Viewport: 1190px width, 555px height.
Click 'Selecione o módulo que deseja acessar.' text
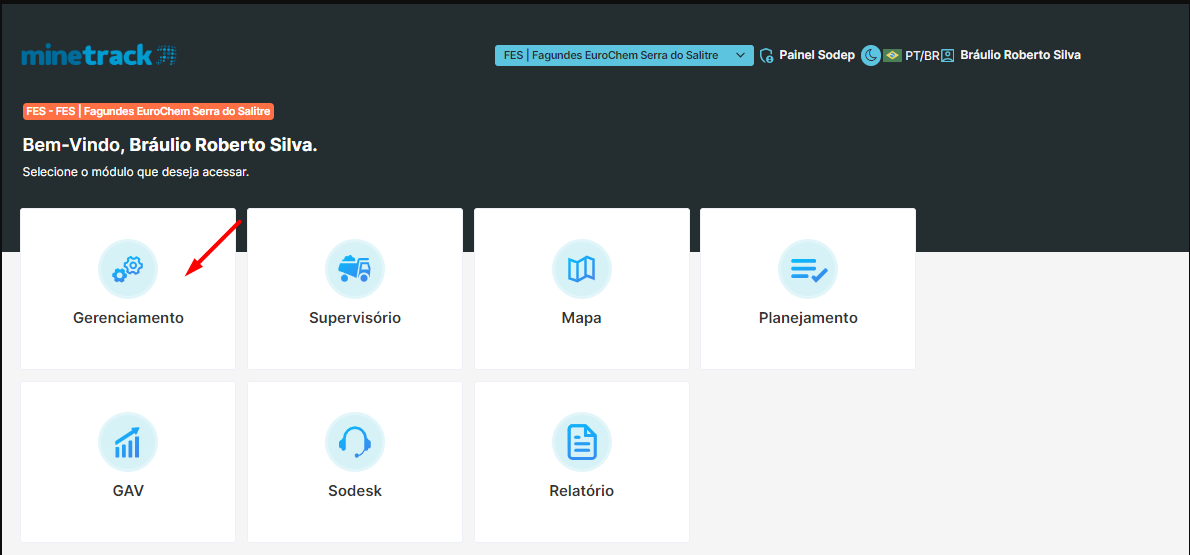(x=136, y=172)
